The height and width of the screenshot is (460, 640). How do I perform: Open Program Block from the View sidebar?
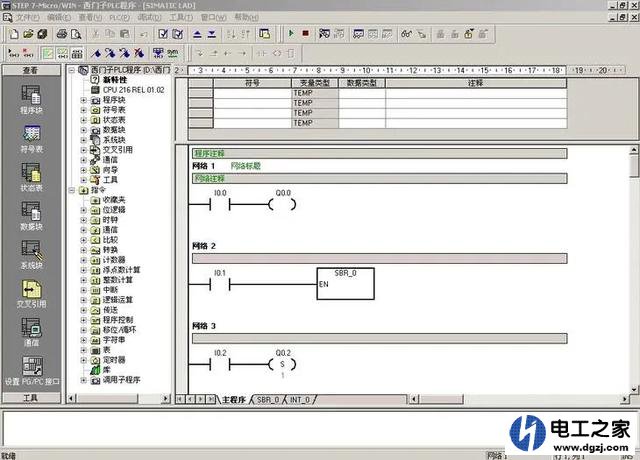click(31, 100)
